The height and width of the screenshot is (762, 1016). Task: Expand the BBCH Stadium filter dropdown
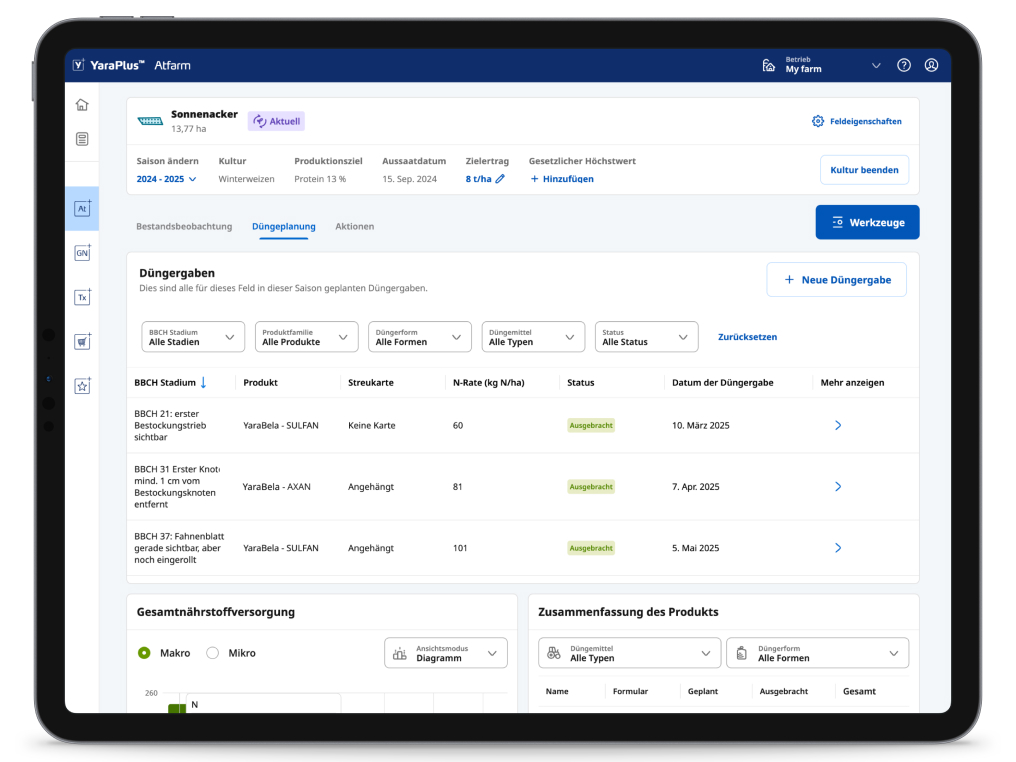tap(193, 337)
